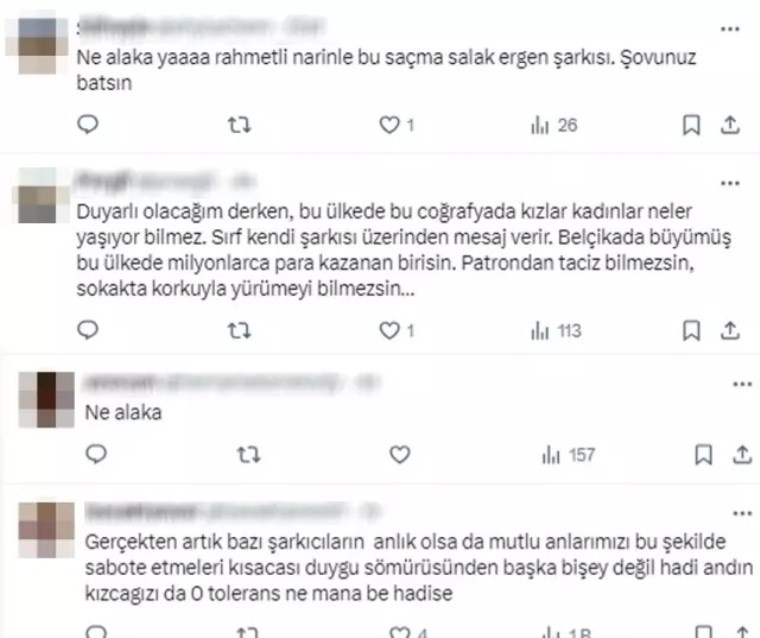Open avatar of 'Ne alaka' tweet author
The image size is (760, 638).
point(47,399)
